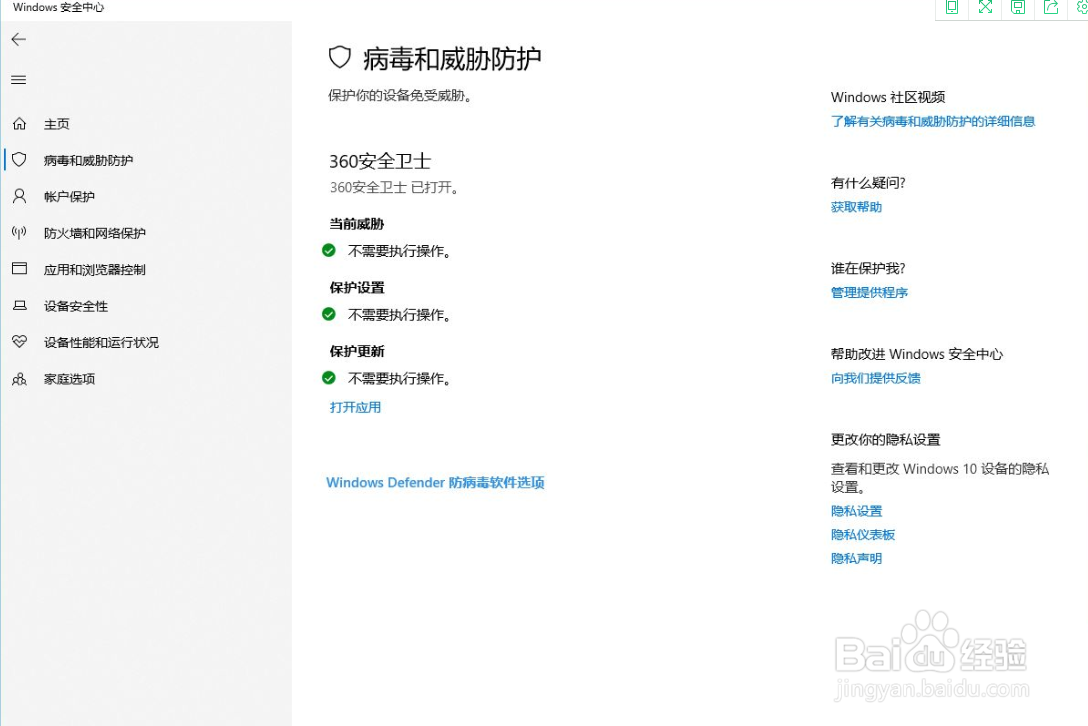Click the 360安全卫士 heading
This screenshot has width=1088, height=726.
click(x=380, y=162)
